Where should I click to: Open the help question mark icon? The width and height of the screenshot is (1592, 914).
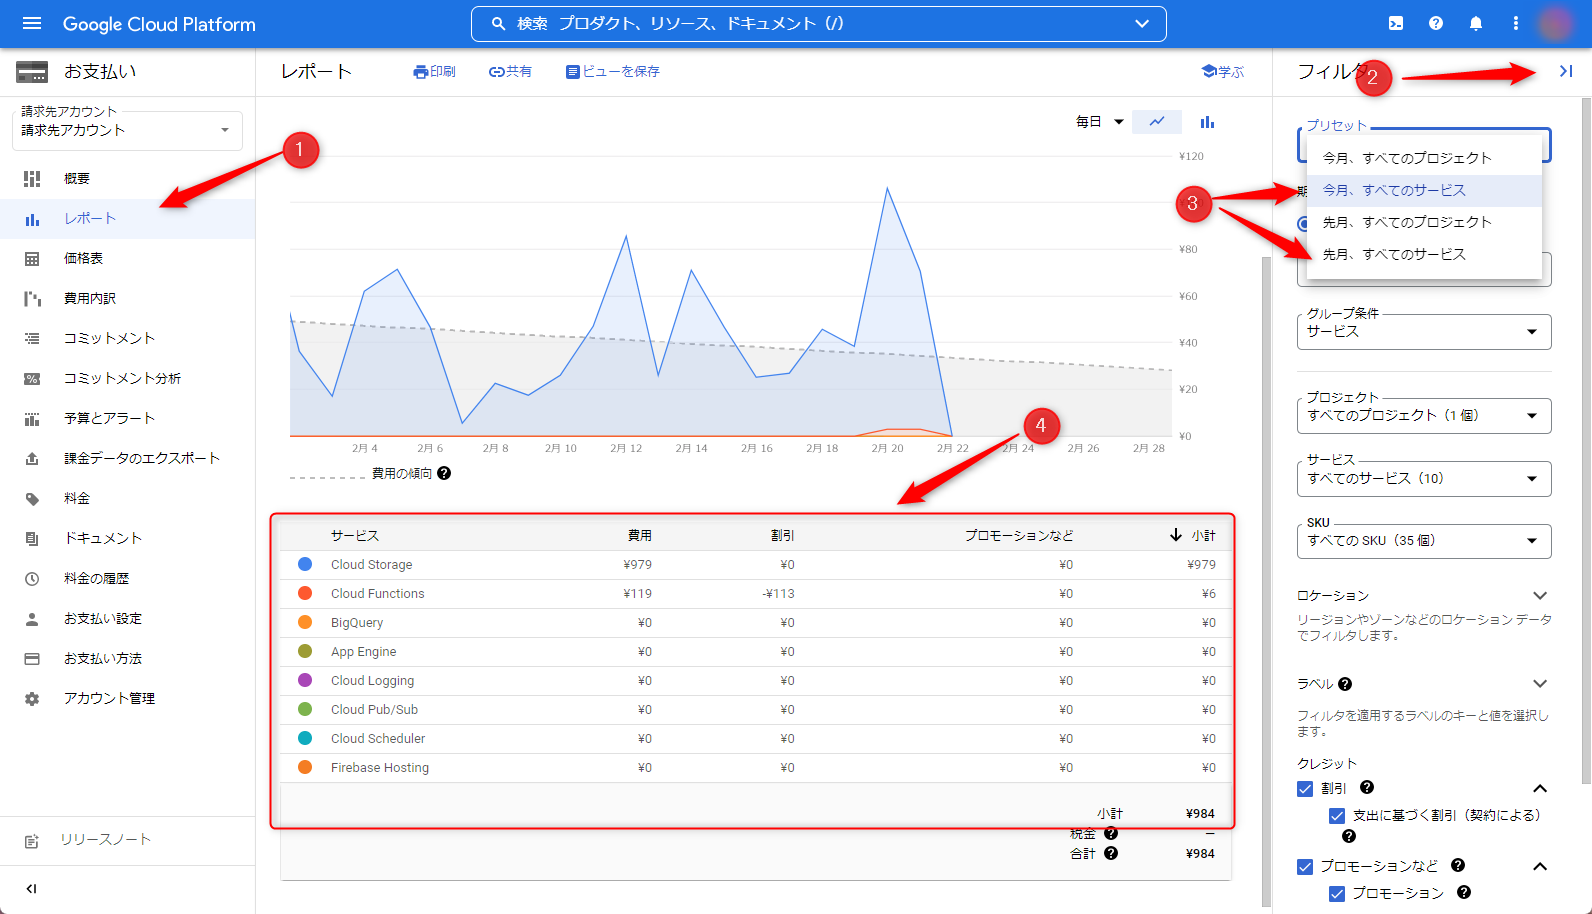coord(1436,24)
